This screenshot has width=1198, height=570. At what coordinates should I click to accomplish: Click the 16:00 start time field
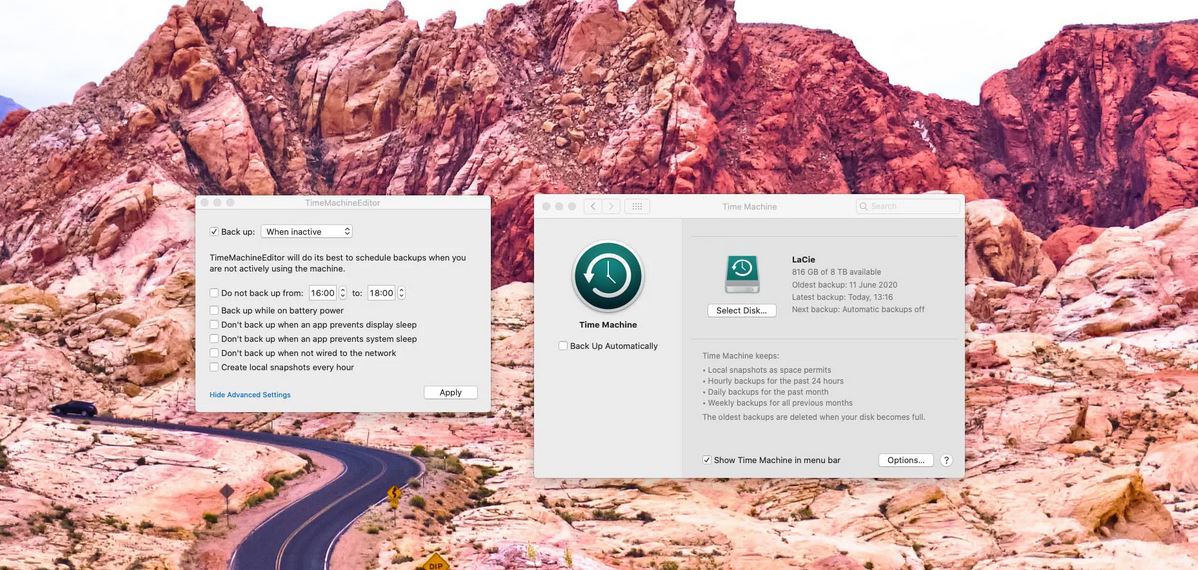coord(322,293)
